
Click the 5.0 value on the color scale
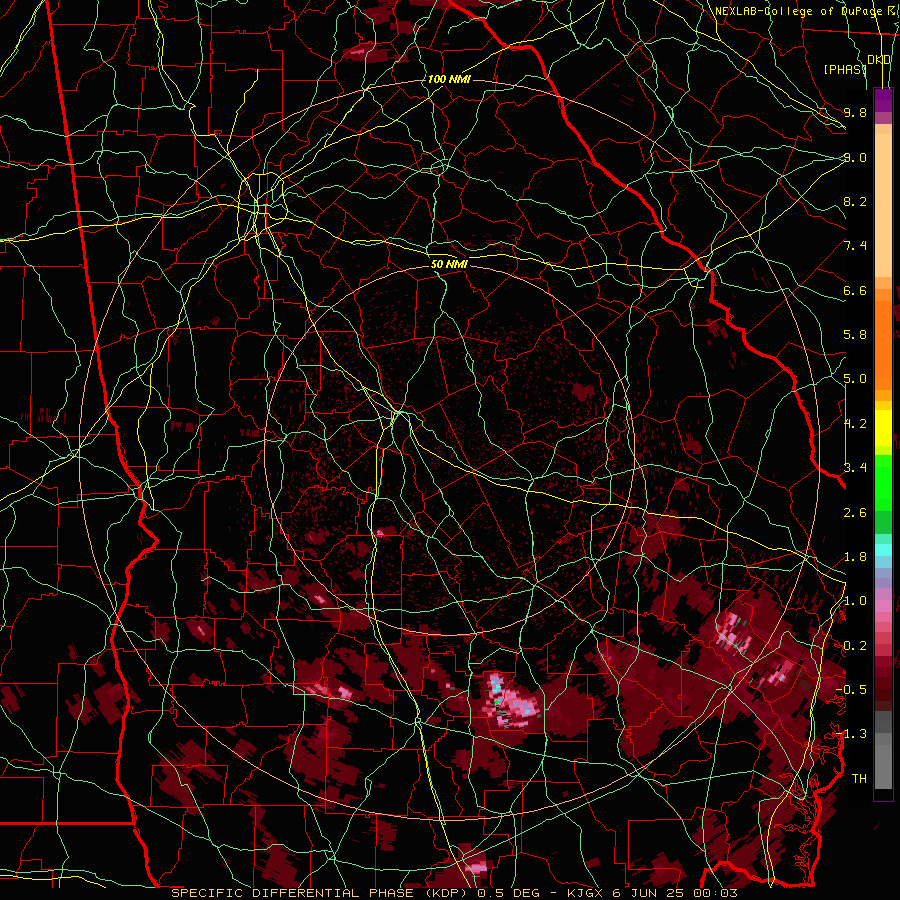coord(855,379)
